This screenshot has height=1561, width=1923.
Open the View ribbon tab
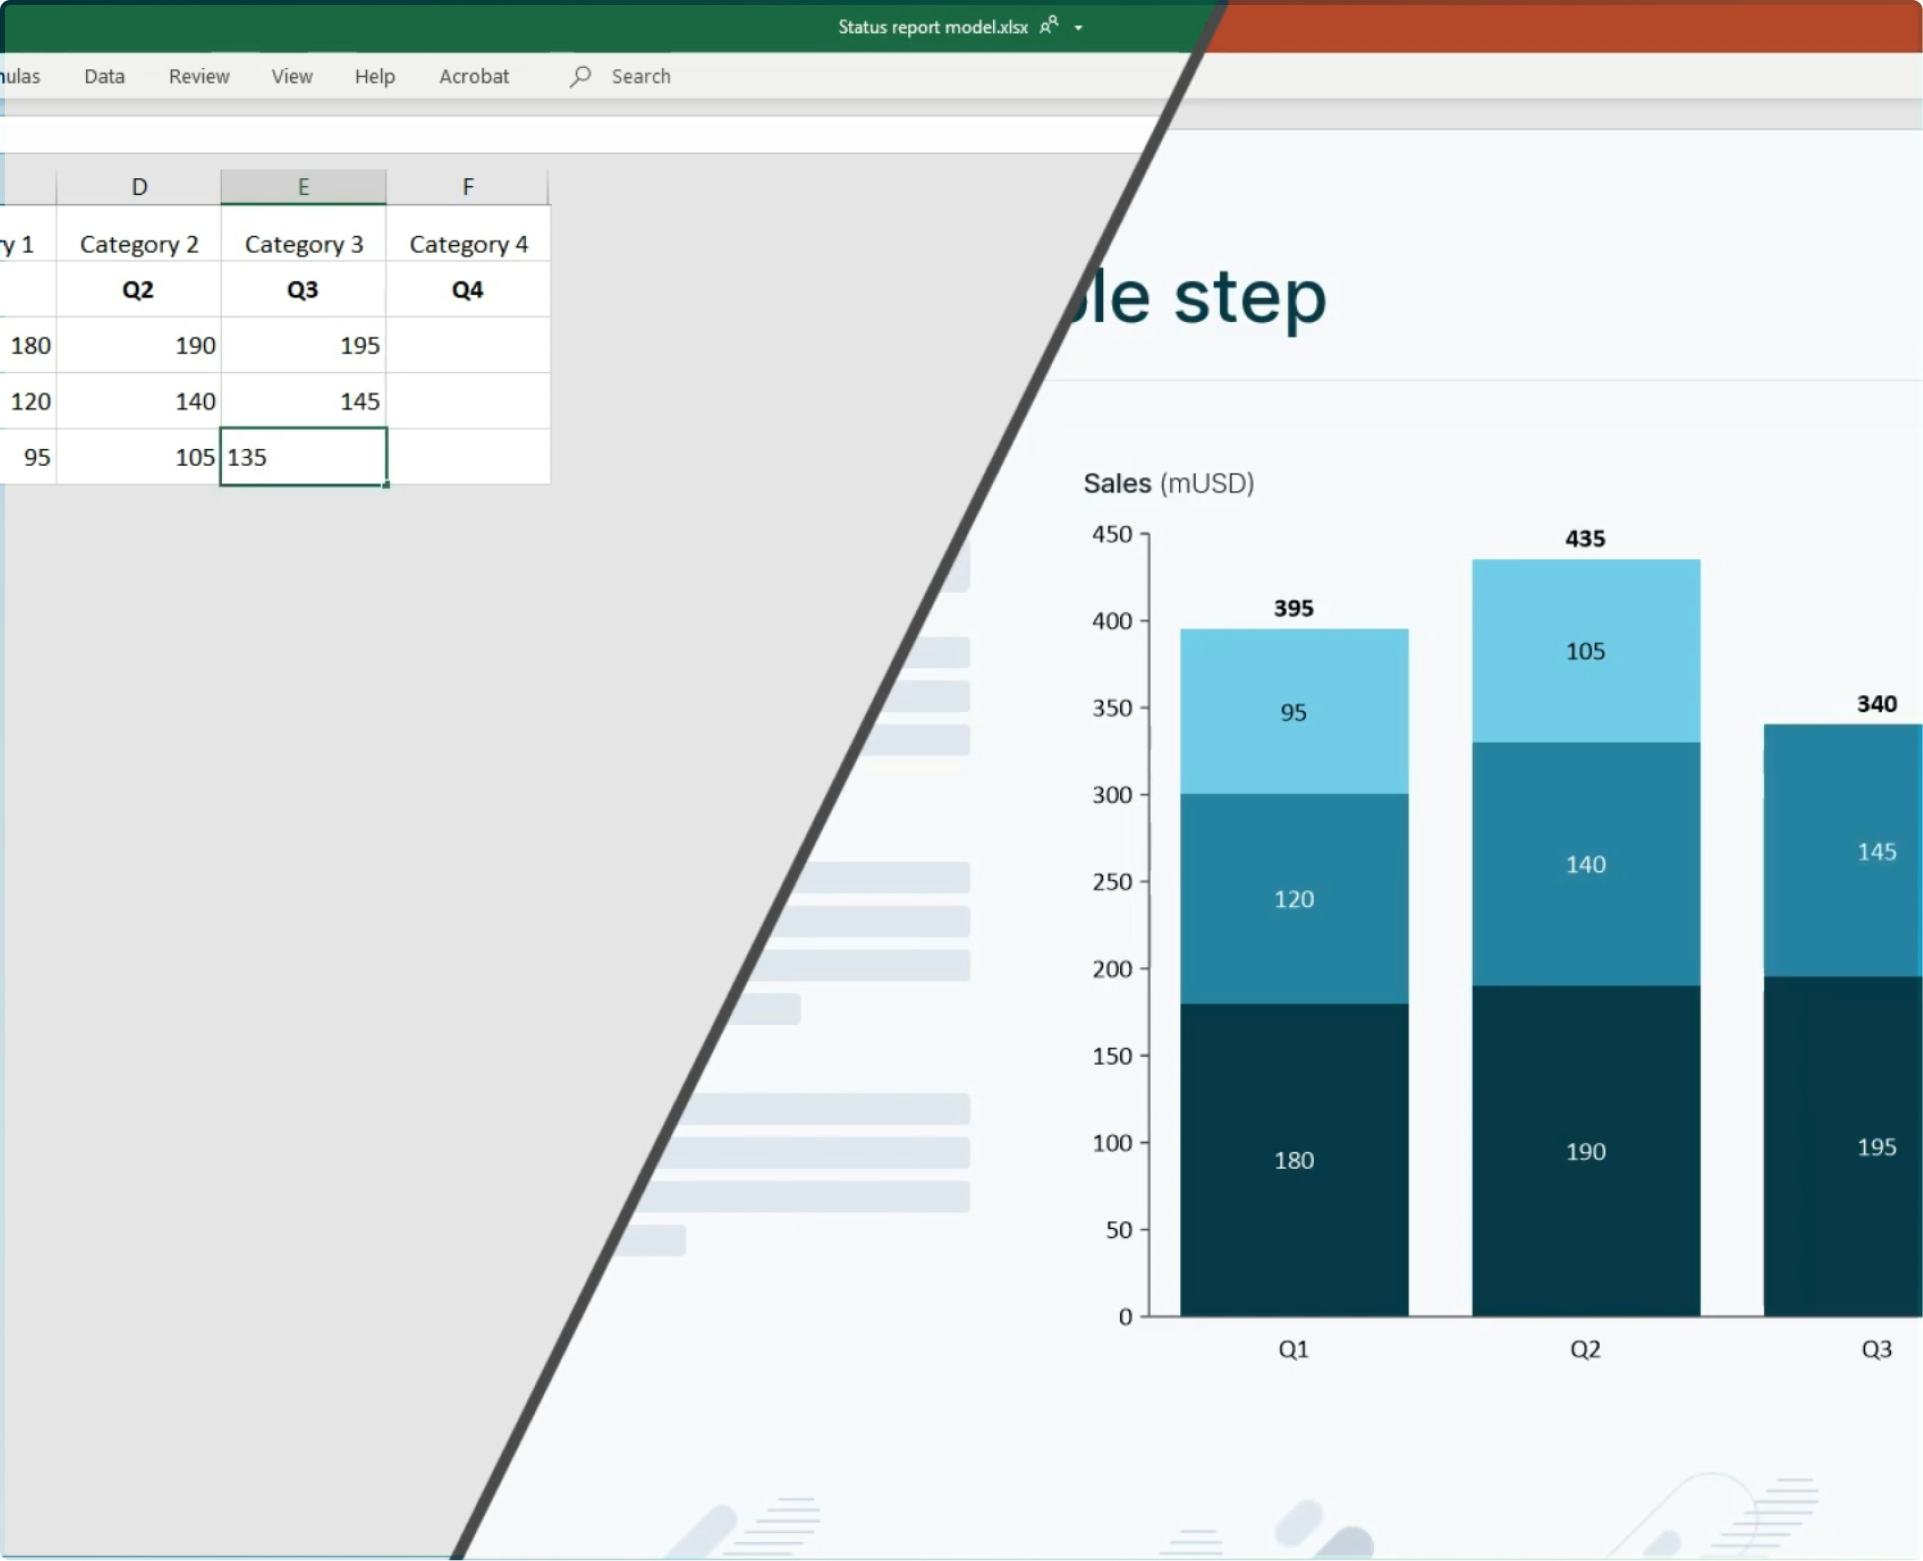[290, 76]
